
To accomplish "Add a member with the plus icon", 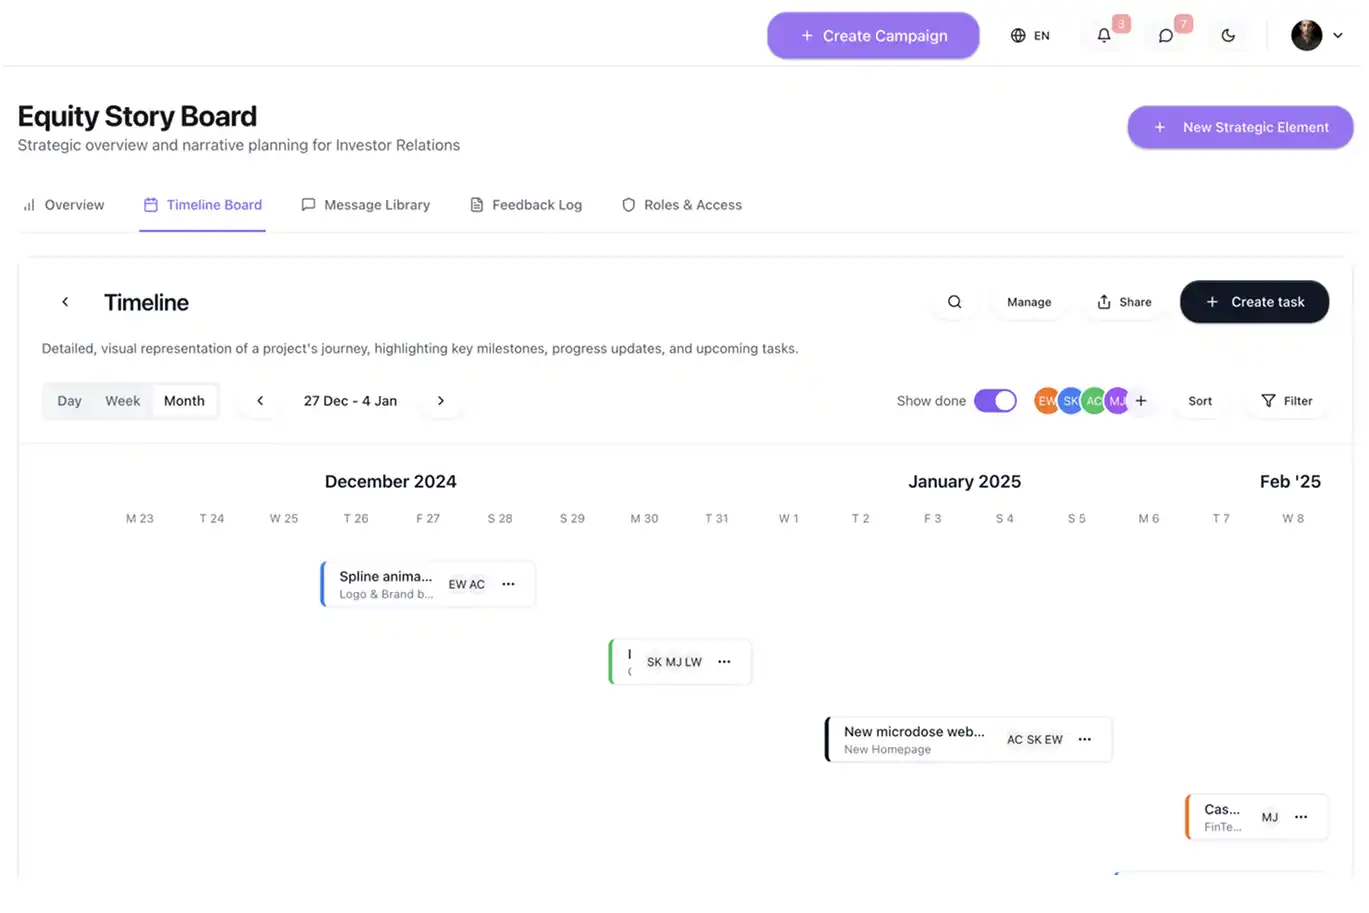I will [x=1141, y=401].
